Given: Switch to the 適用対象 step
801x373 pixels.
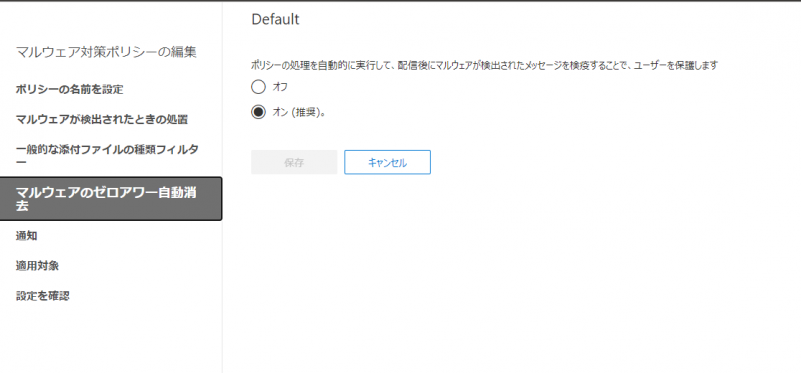Looking at the screenshot, I should coord(37,266).
